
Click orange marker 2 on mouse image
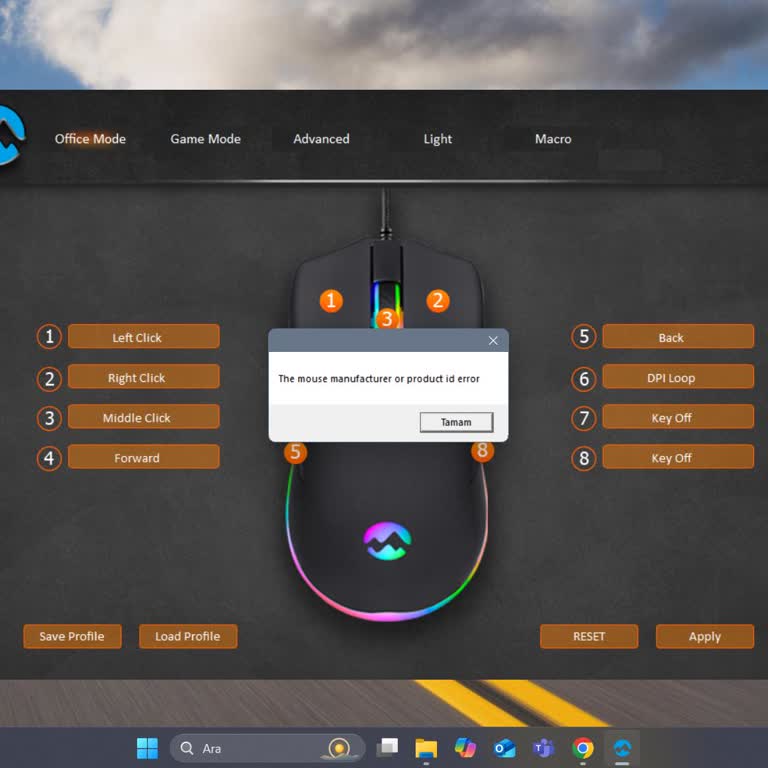point(437,300)
